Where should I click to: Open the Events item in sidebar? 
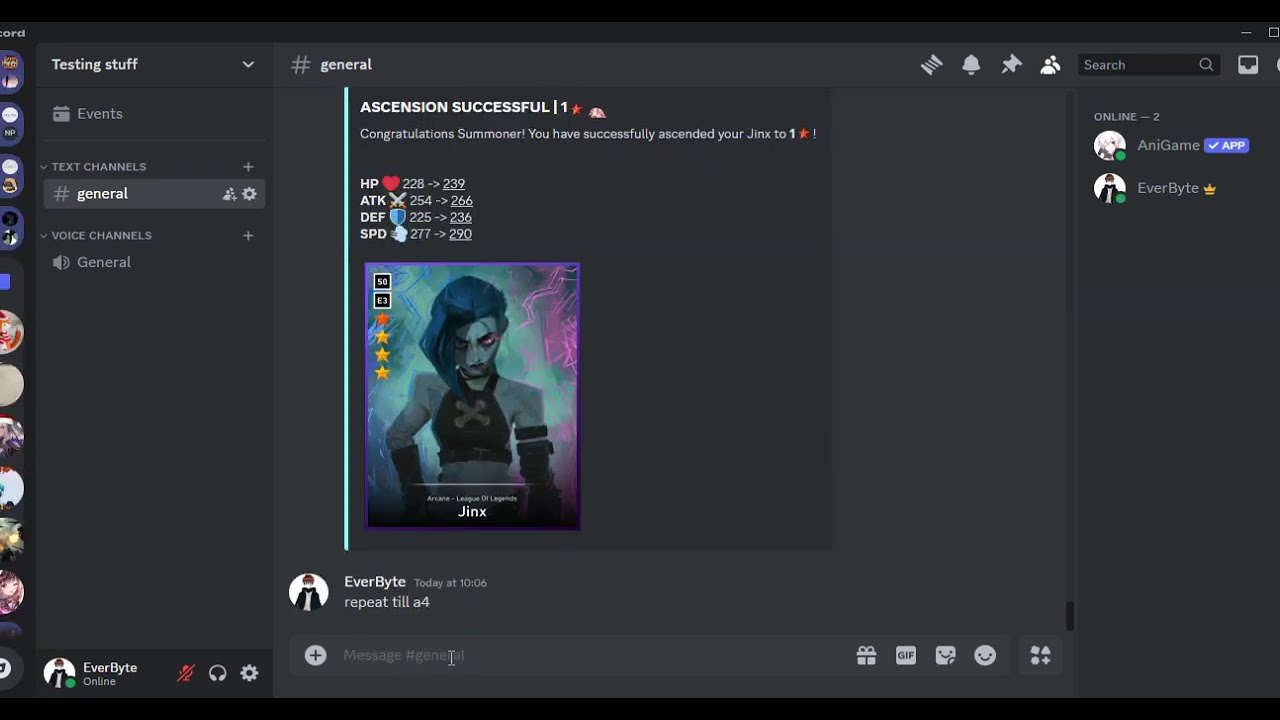tap(99, 114)
